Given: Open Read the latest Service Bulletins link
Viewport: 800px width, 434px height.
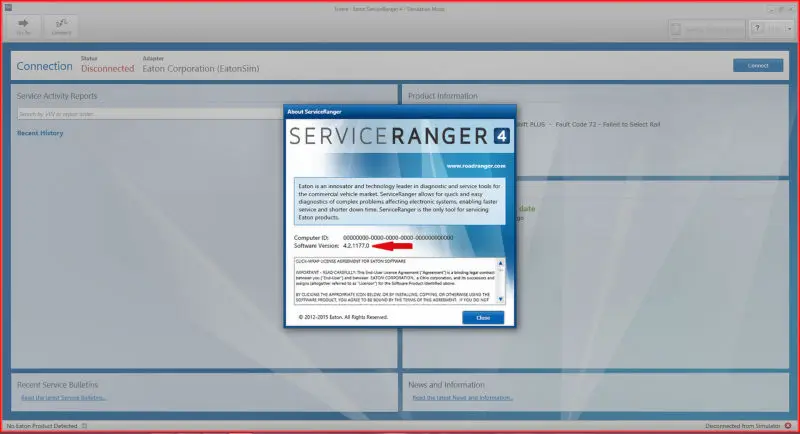Looking at the screenshot, I should 64,397.
